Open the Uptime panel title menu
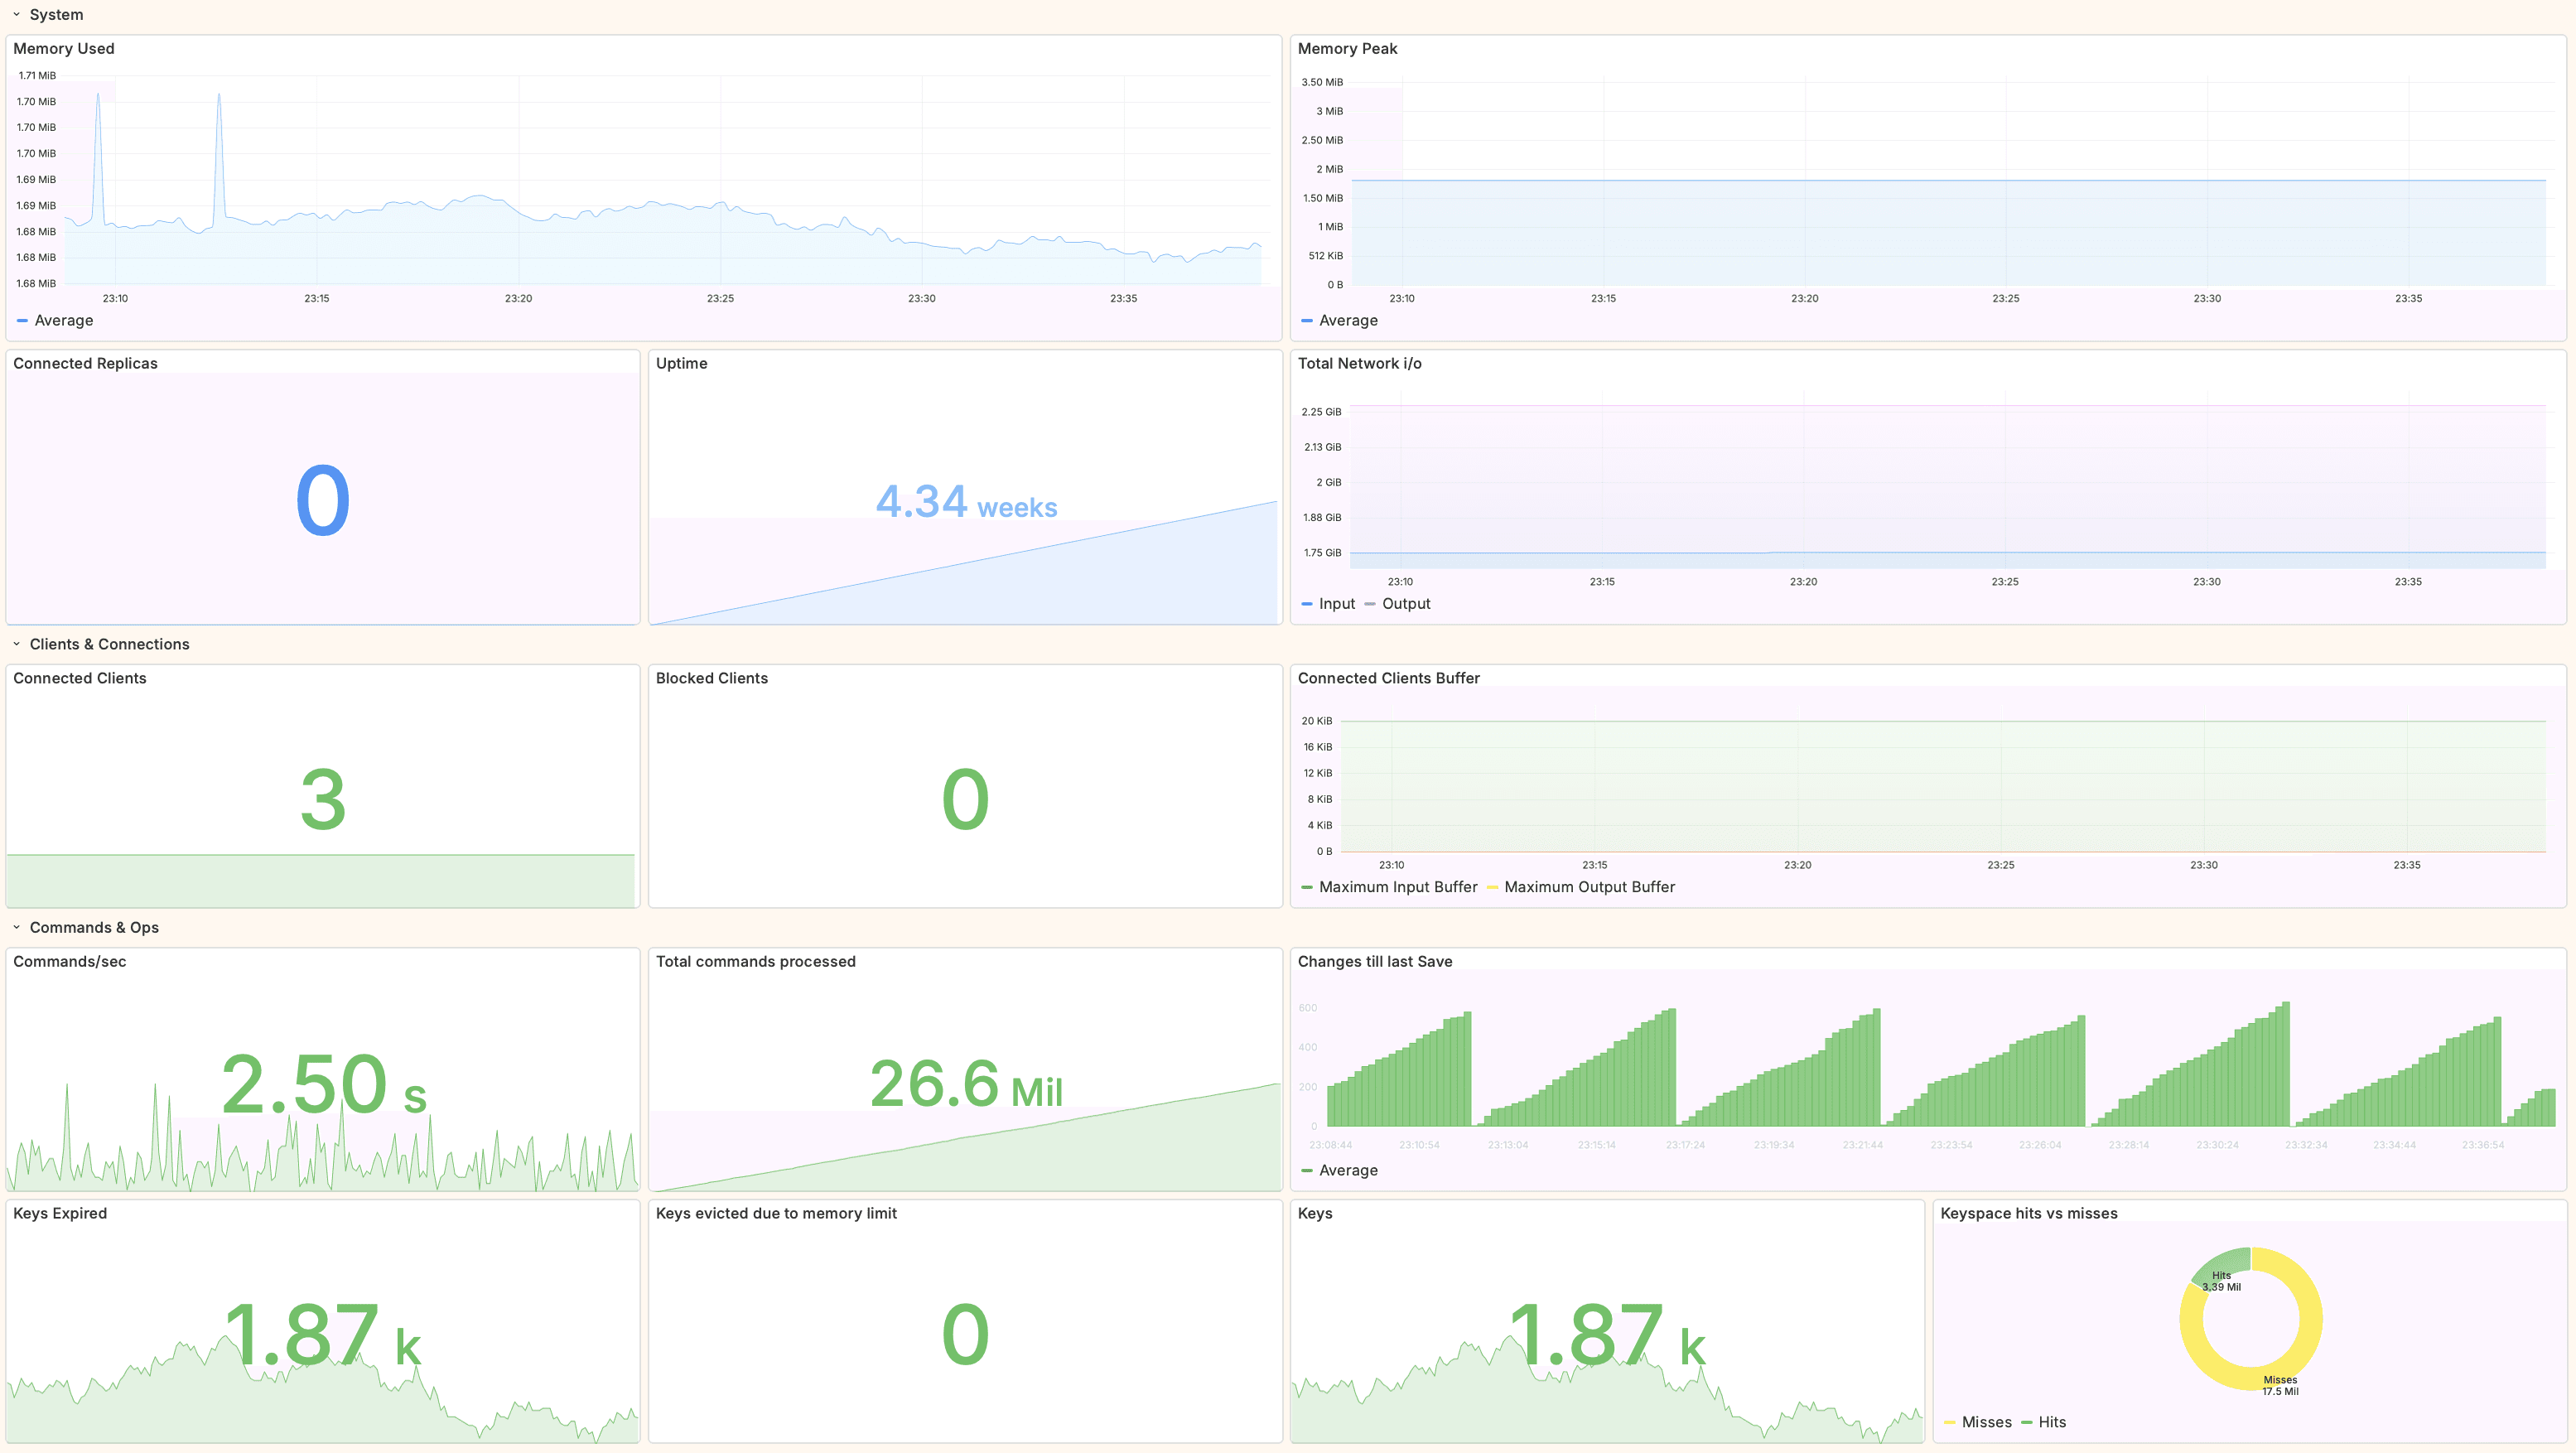Viewport: 2576px width, 1453px height. [x=682, y=363]
